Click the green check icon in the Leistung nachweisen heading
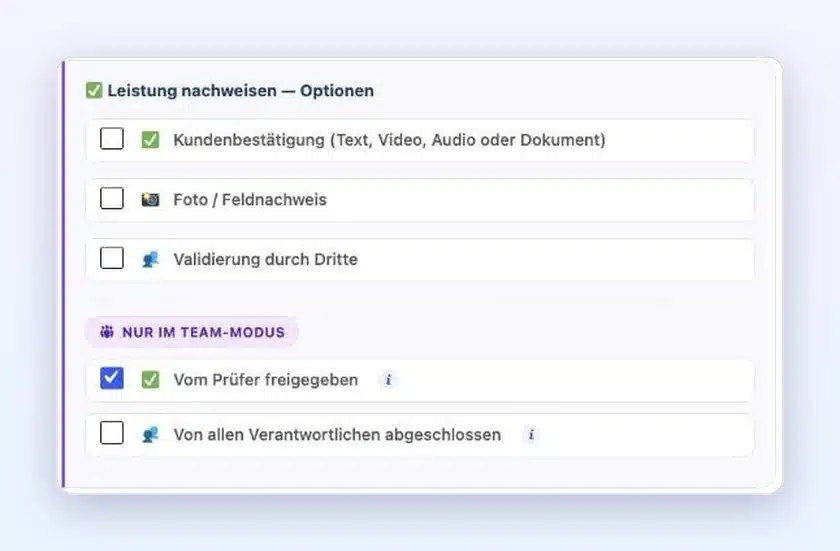 tap(94, 90)
